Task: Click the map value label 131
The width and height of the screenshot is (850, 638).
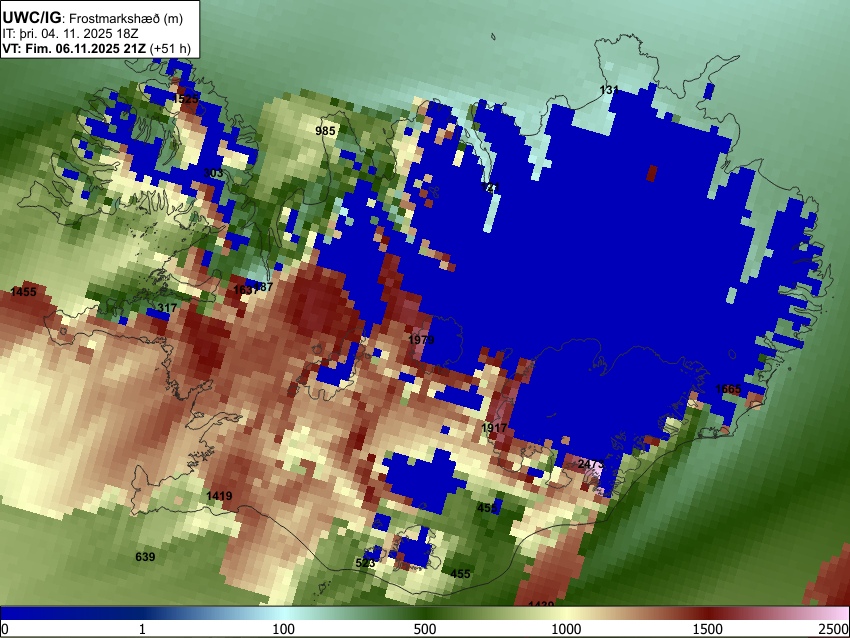Action: [609, 90]
